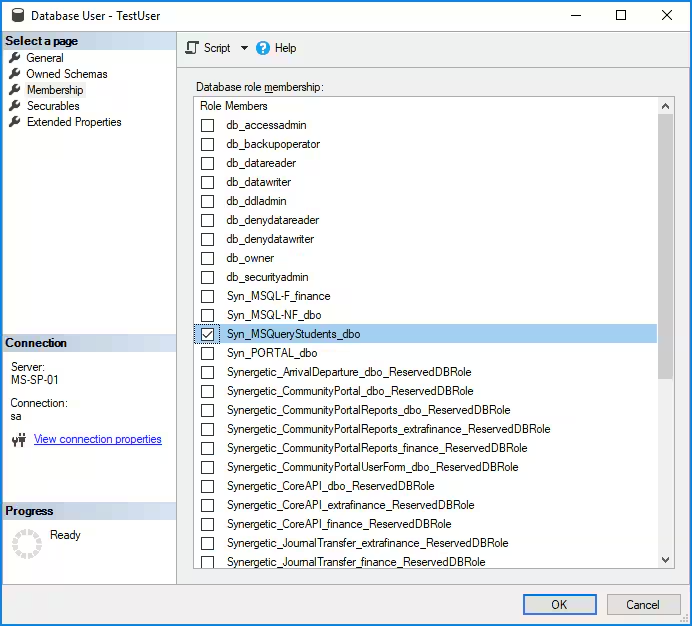
Task: Select the db_owner role name text
Action: (250, 258)
